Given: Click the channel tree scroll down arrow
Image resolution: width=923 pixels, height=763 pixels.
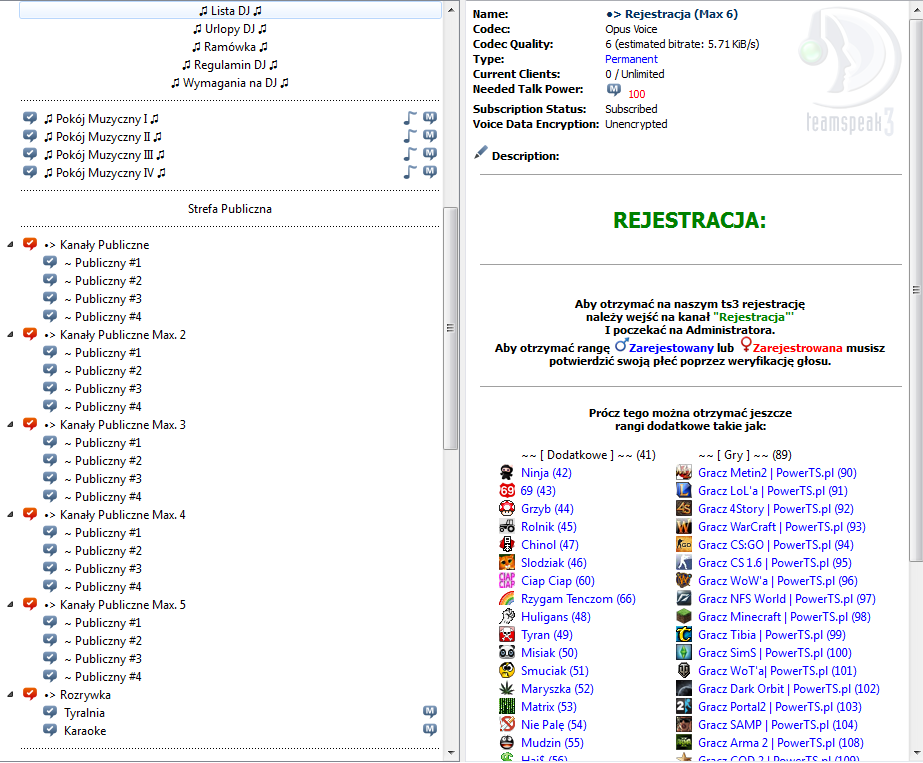Looking at the screenshot, I should pyautogui.click(x=451, y=752).
